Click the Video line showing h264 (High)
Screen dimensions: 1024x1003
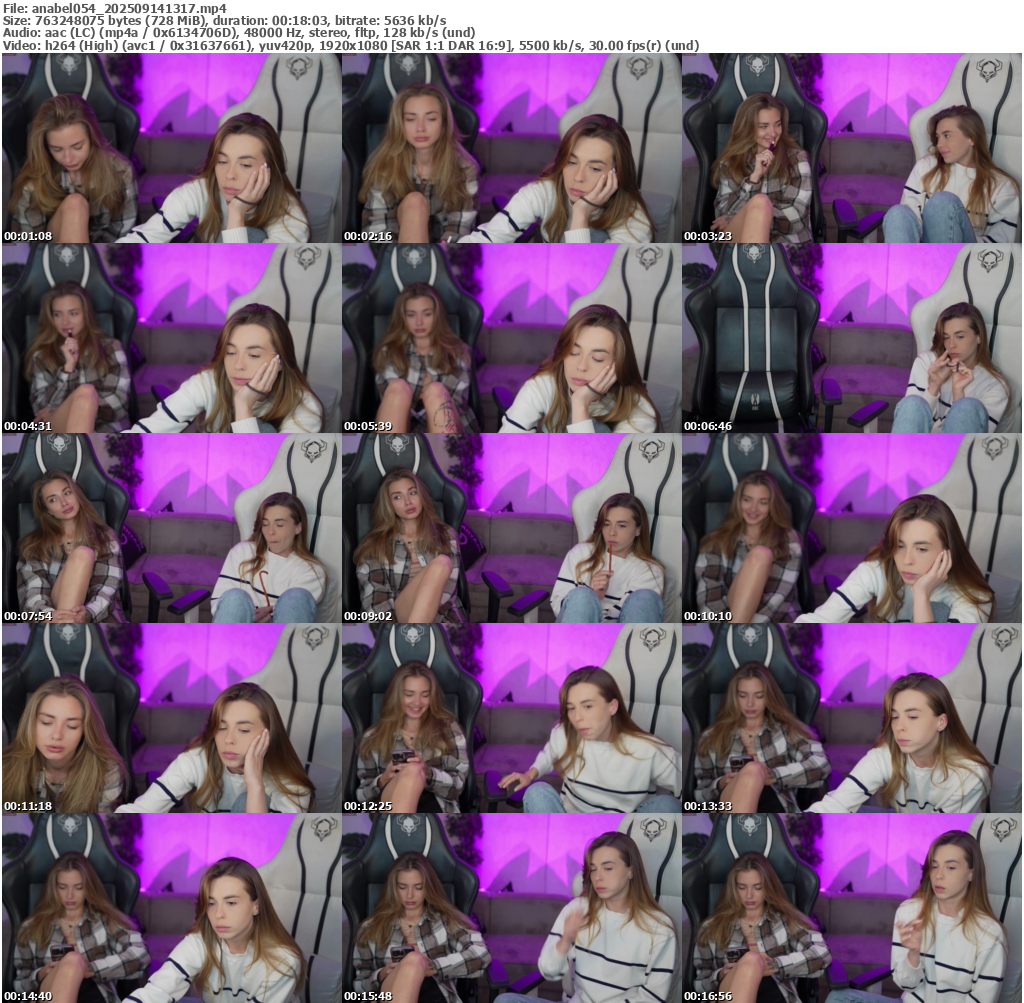[351, 45]
